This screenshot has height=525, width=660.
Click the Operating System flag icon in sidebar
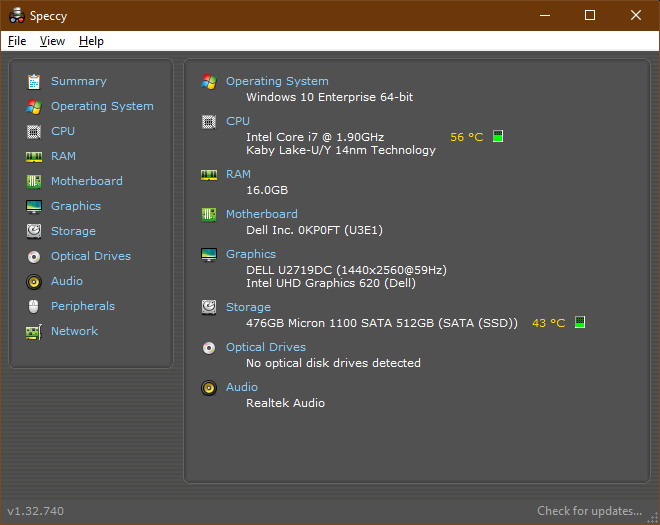tap(34, 107)
